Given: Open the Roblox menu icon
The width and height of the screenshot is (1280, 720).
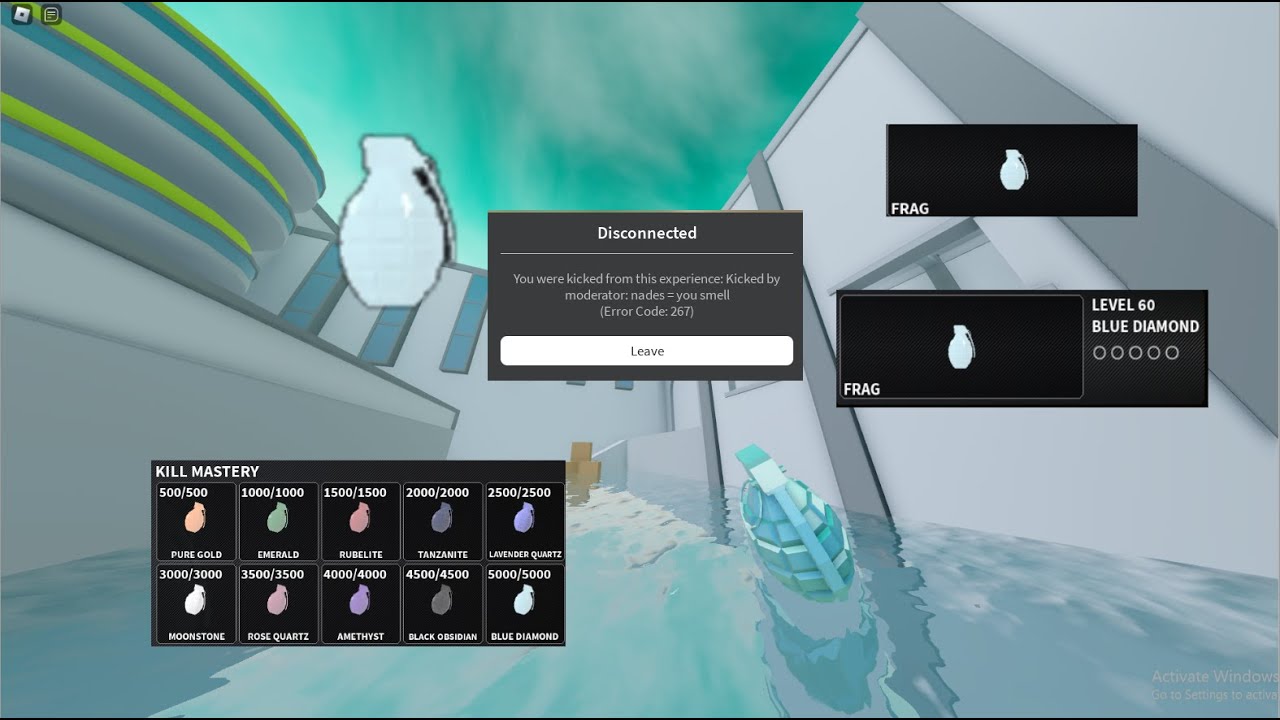Looking at the screenshot, I should coord(22,14).
